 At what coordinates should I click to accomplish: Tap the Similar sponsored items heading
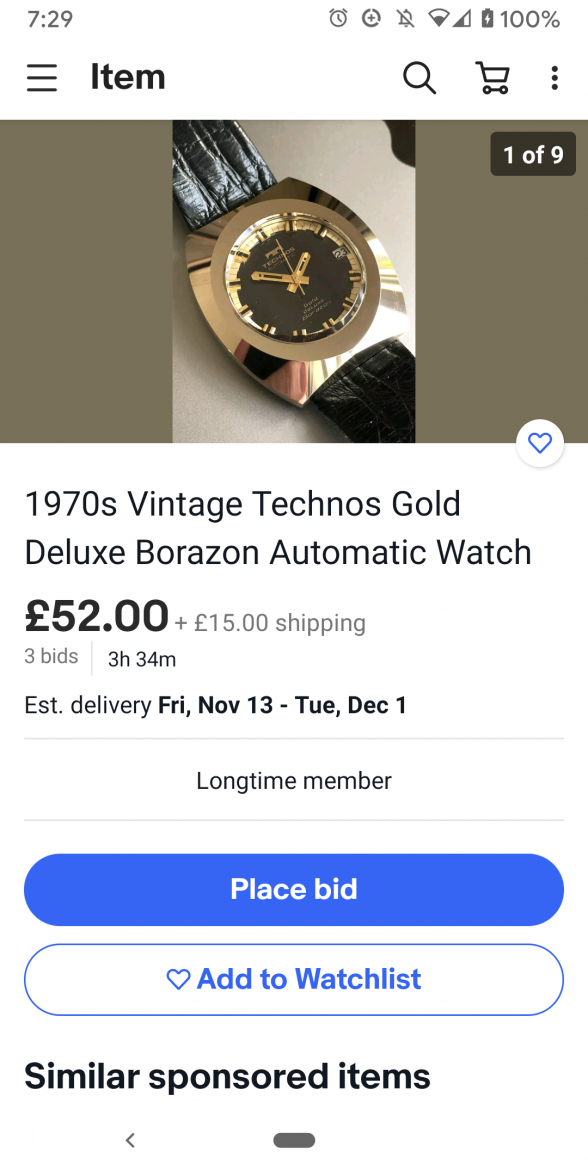[x=227, y=1076]
